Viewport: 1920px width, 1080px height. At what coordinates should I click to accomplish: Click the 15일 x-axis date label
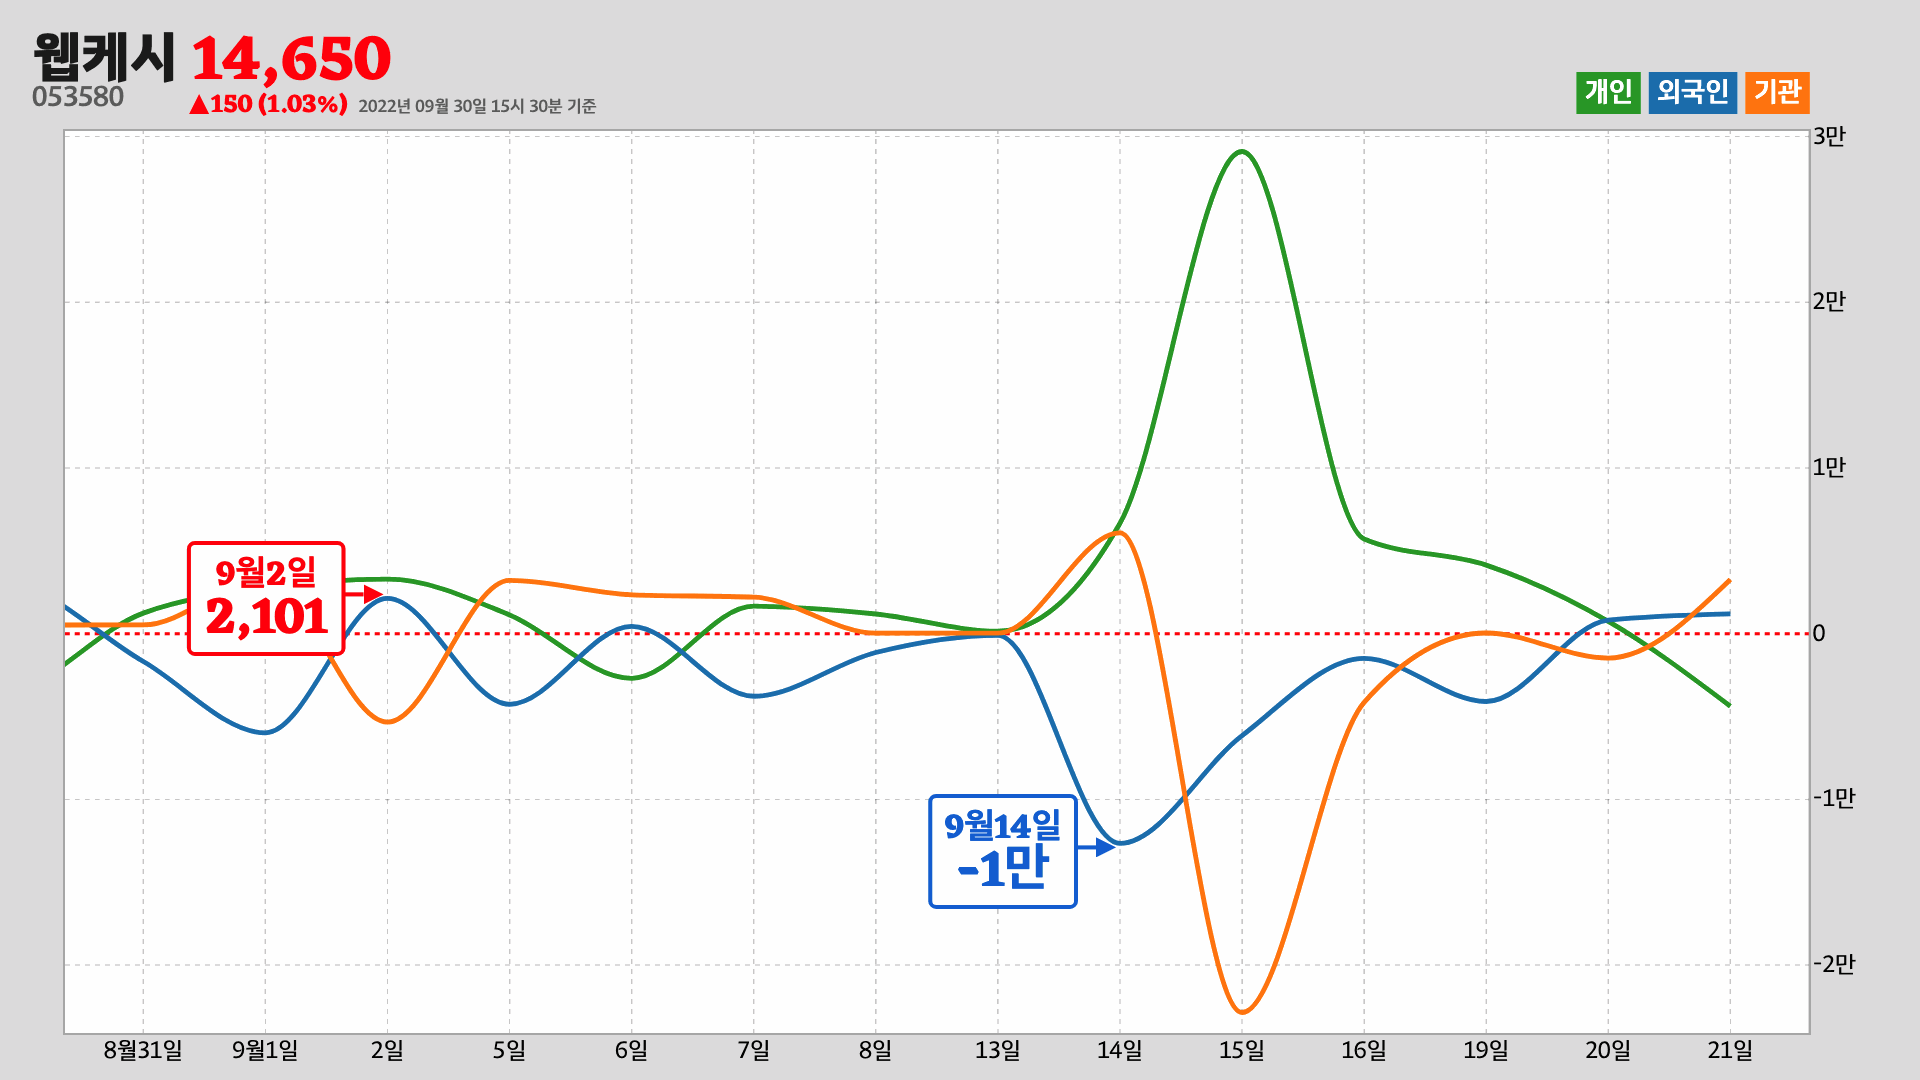1241,1050
